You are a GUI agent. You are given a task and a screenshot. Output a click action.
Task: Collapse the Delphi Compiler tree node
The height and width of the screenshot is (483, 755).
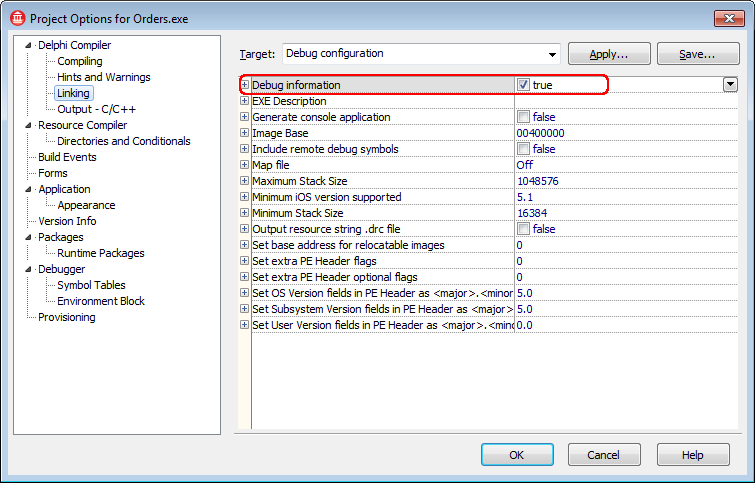click(29, 45)
